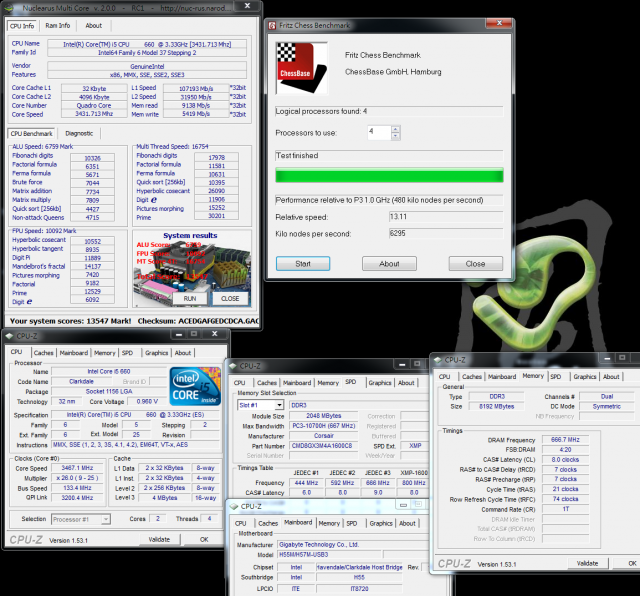Image resolution: width=640 pixels, height=596 pixels.
Task: Click the Logical processors found field
Action: coord(389,111)
